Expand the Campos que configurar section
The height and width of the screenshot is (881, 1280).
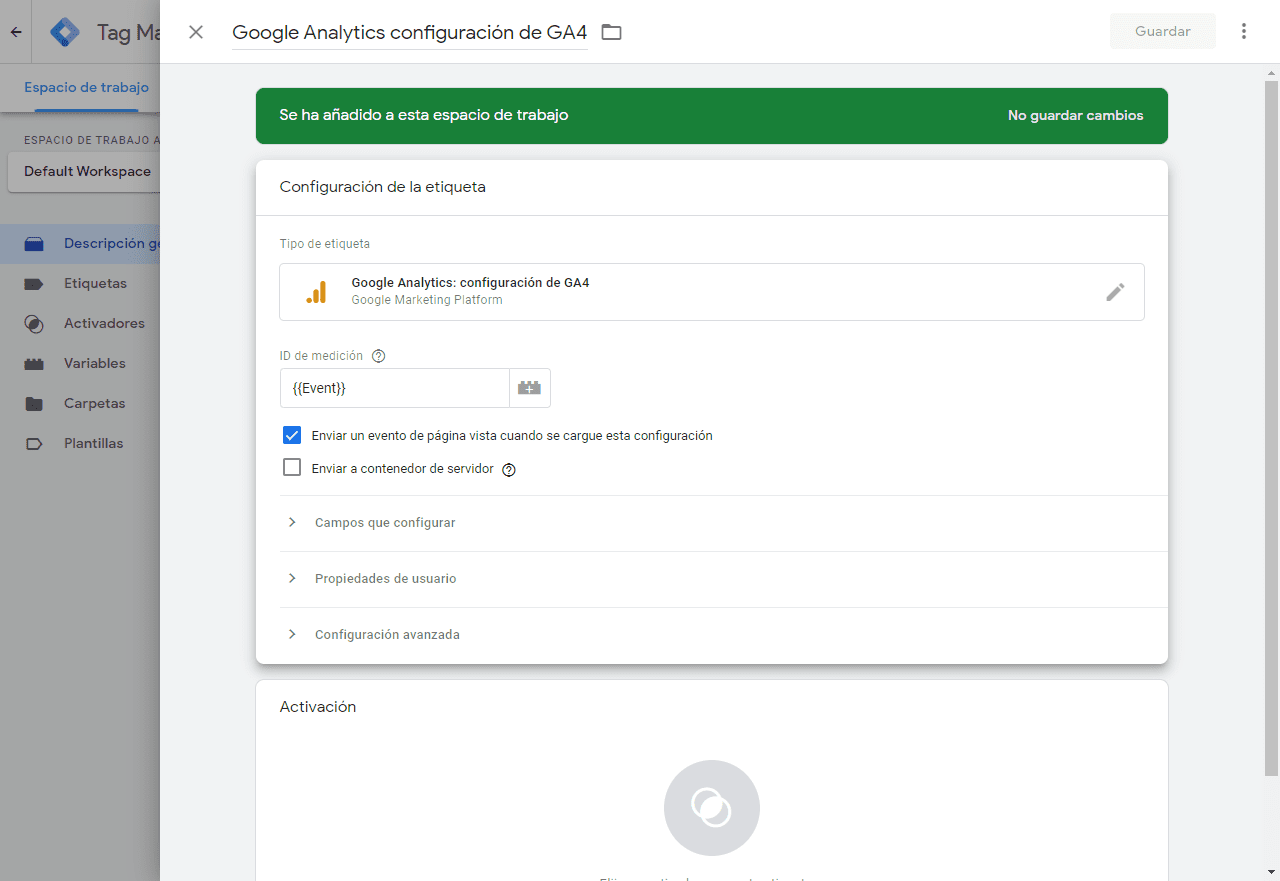tap(385, 523)
